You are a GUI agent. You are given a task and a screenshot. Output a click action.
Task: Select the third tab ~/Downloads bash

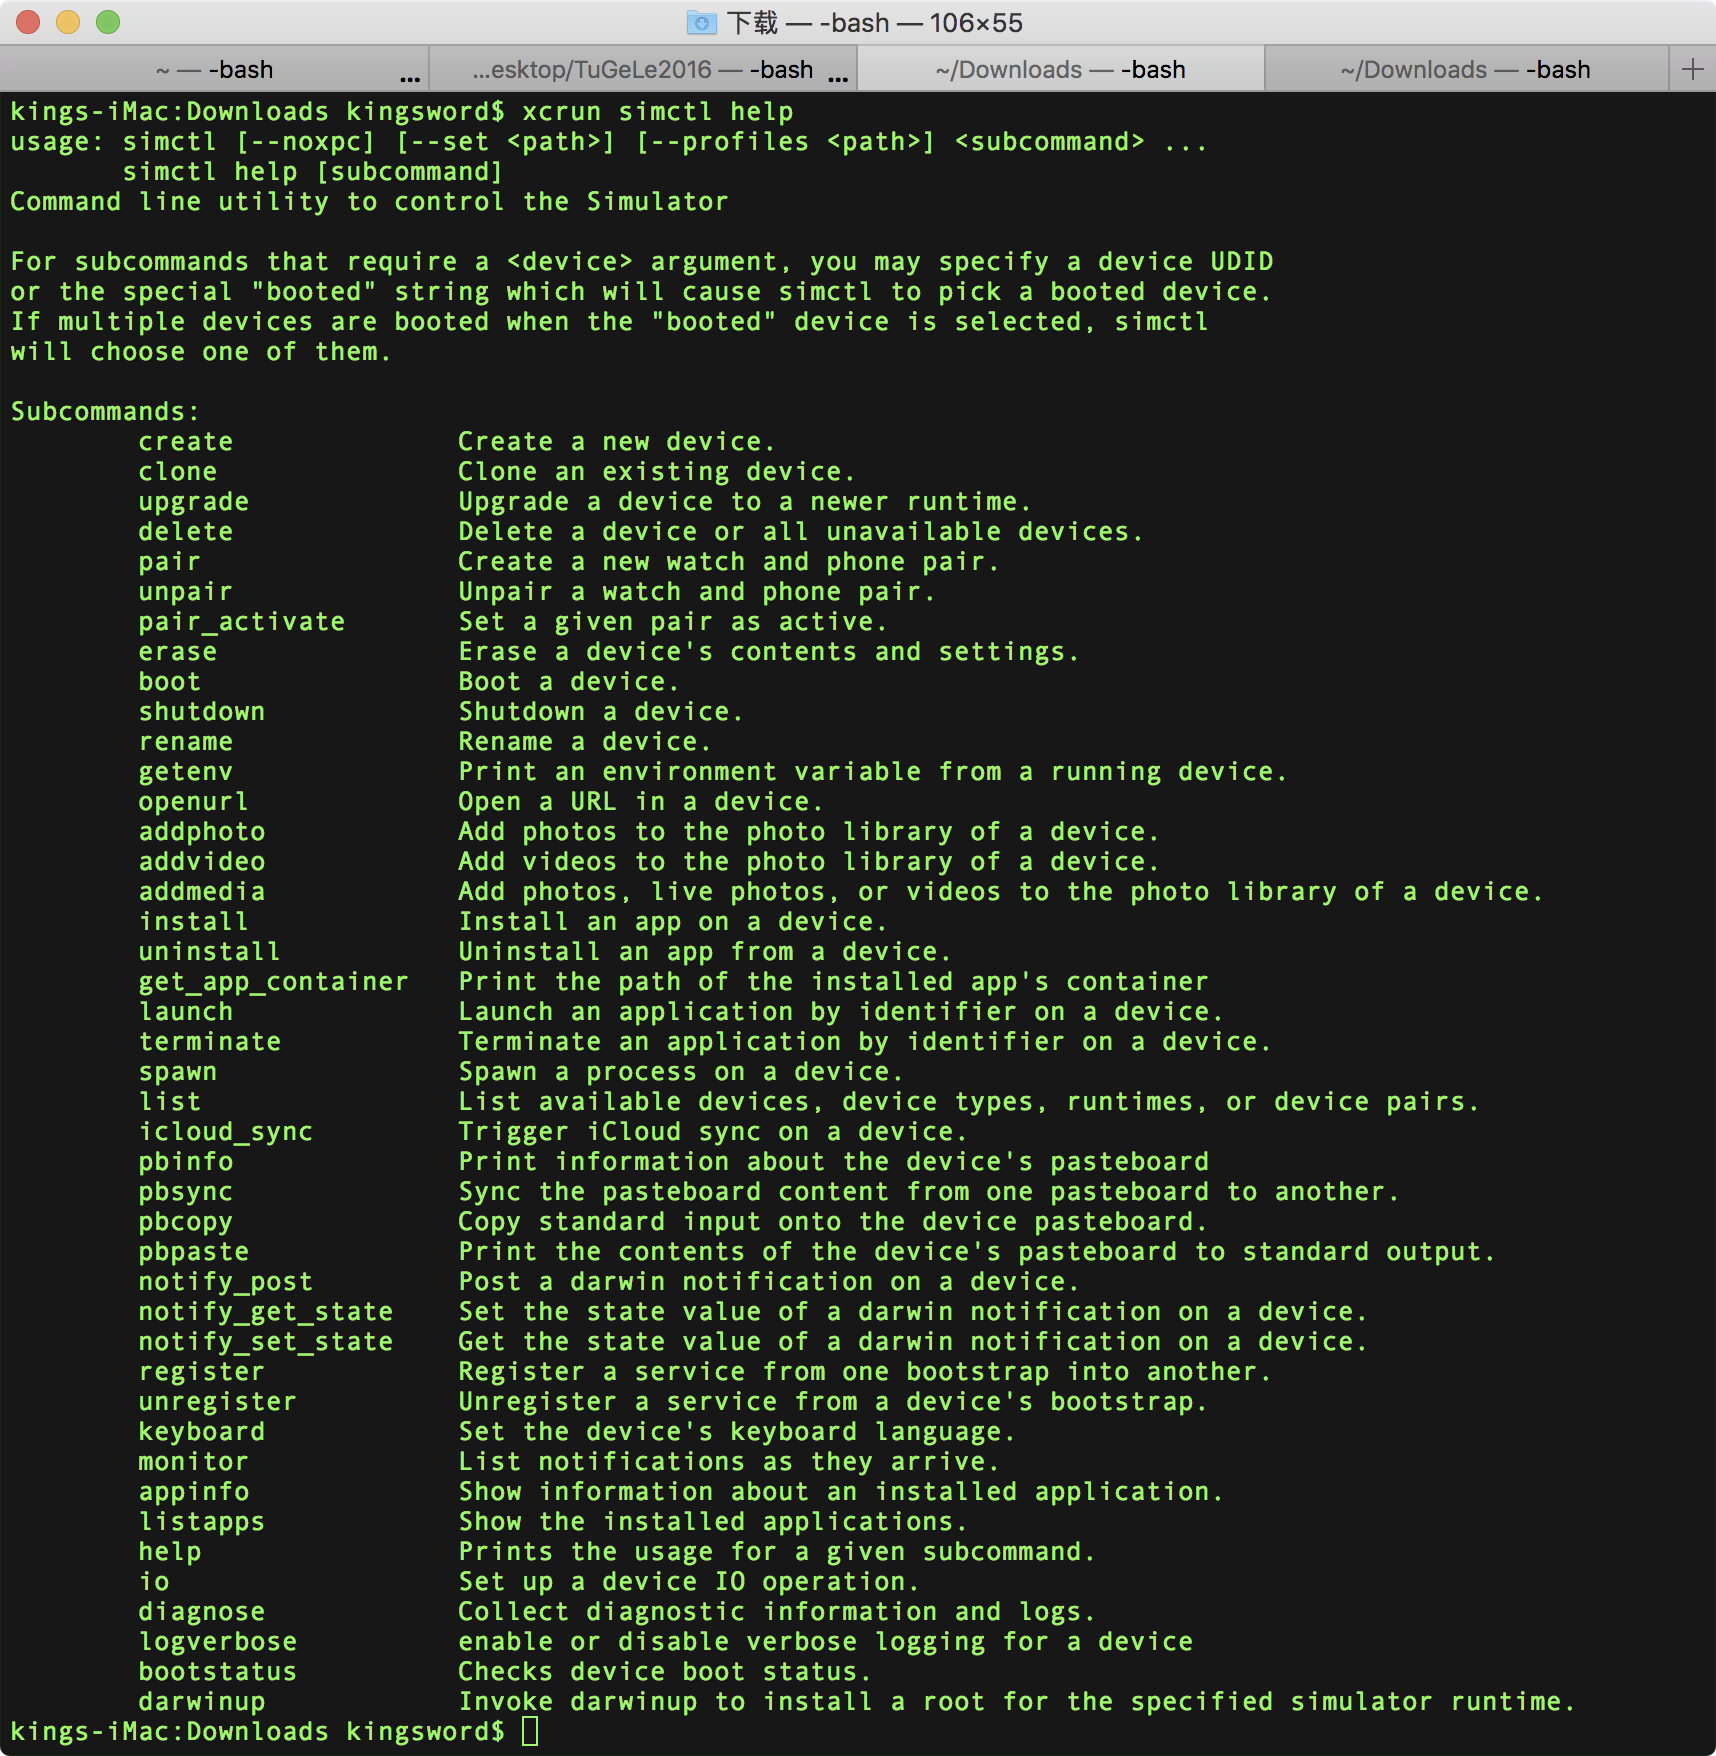pos(1061,69)
